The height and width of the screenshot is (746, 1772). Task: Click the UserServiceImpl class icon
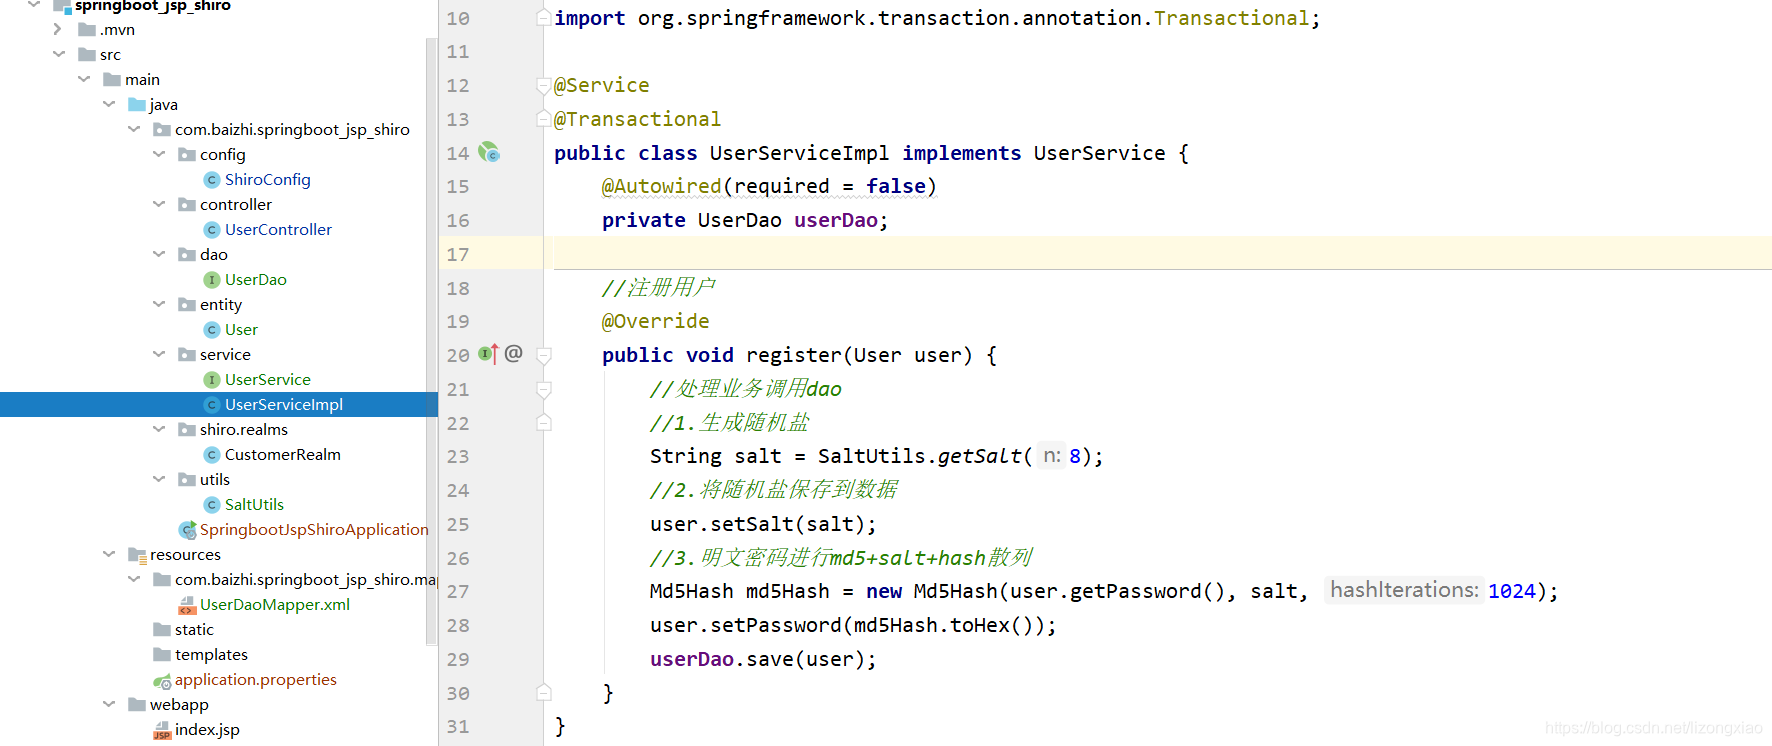coord(212,405)
